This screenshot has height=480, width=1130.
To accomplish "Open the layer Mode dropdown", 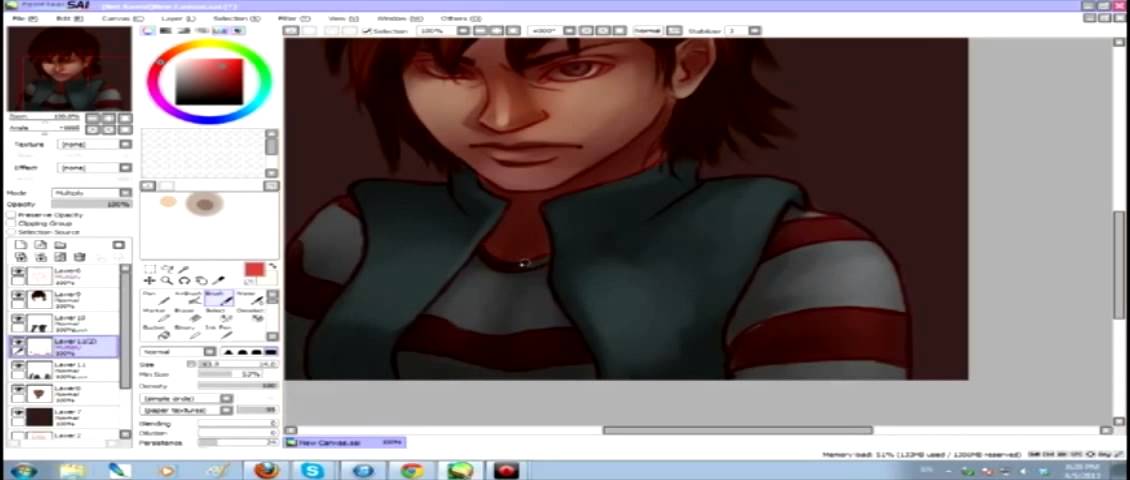I will click(x=92, y=193).
